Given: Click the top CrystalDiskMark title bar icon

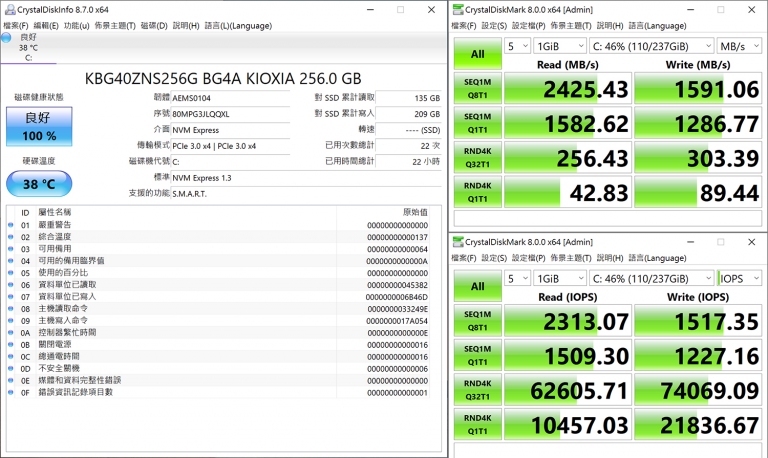Looking at the screenshot, I should [x=458, y=9].
